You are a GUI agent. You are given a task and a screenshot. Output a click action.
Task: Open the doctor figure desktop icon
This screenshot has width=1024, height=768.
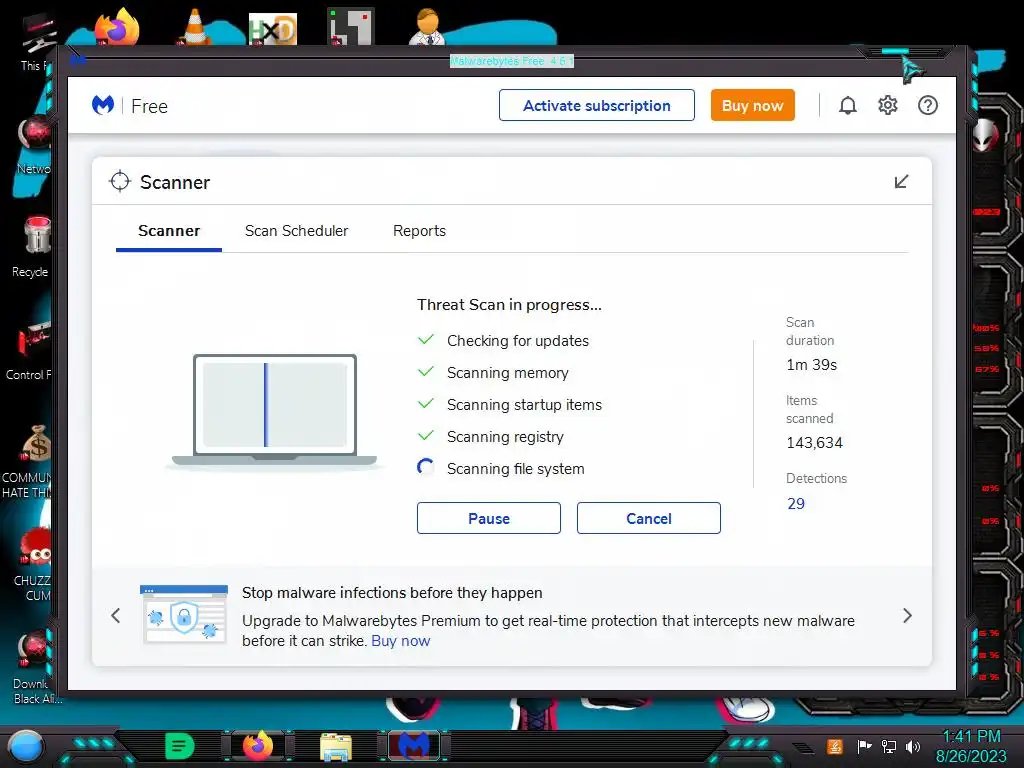(427, 26)
